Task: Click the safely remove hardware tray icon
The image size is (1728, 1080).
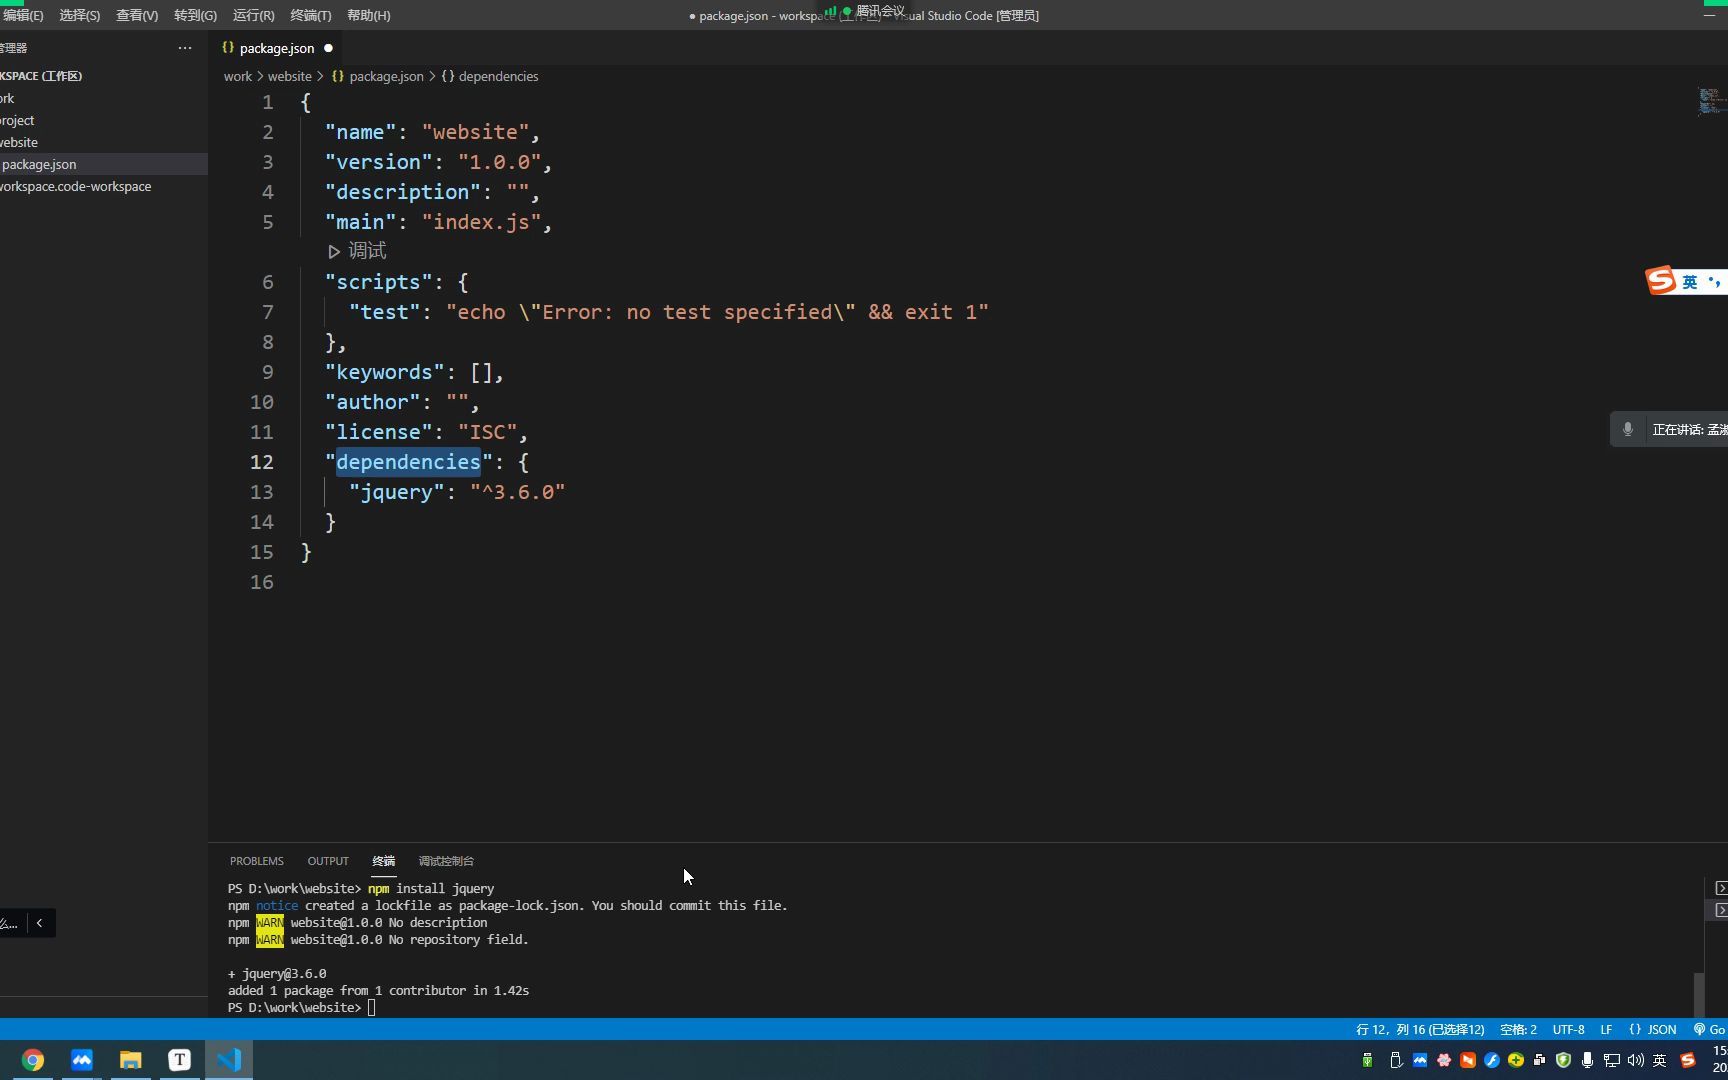Action: 1396,1060
